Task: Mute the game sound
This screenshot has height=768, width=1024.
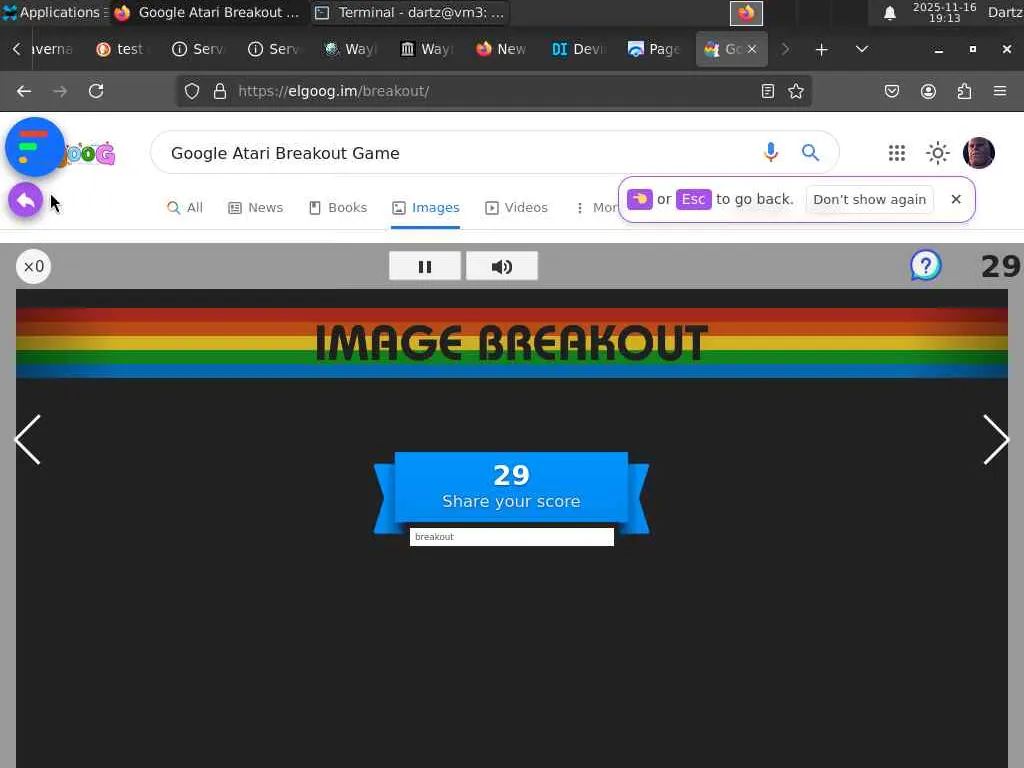Action: click(x=502, y=266)
